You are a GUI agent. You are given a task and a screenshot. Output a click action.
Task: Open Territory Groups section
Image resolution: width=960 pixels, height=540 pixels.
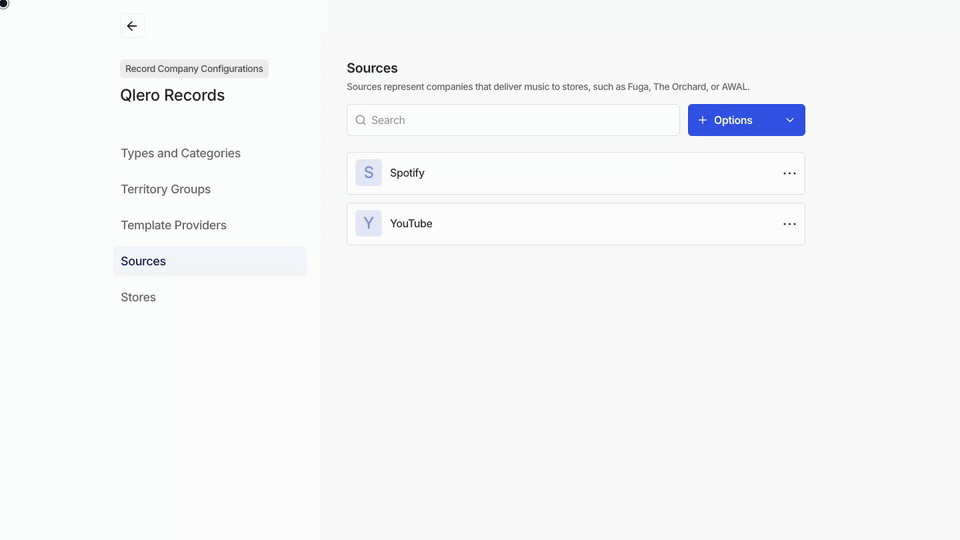click(165, 189)
